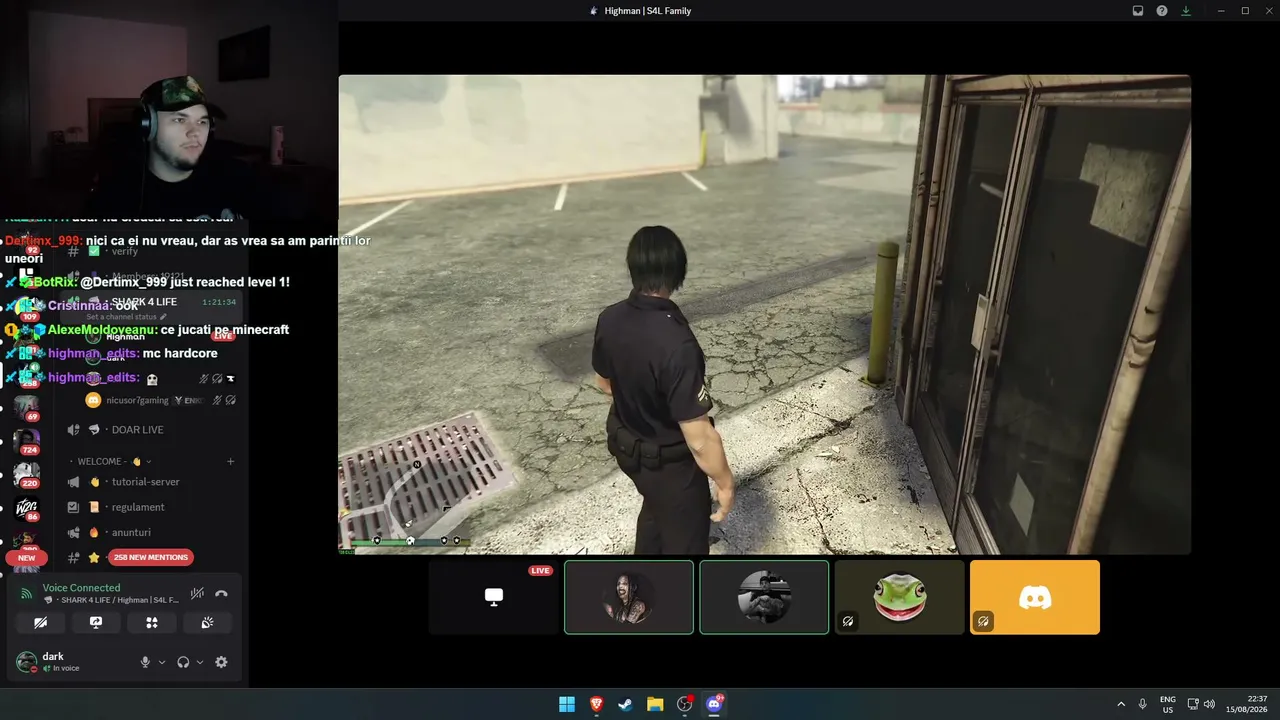
Task: Open Discord Help from the title bar
Action: [x=1162, y=11]
